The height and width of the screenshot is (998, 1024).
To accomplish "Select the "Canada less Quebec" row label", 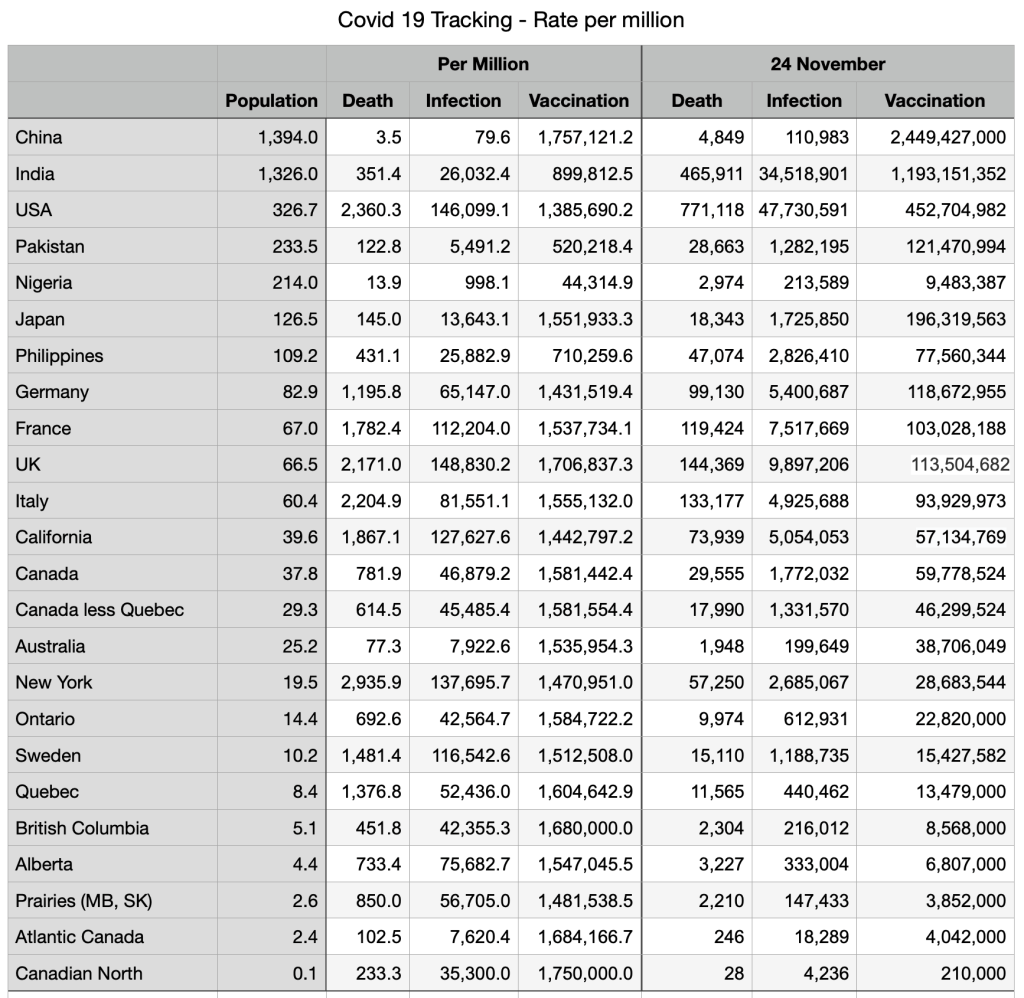I will point(99,610).
